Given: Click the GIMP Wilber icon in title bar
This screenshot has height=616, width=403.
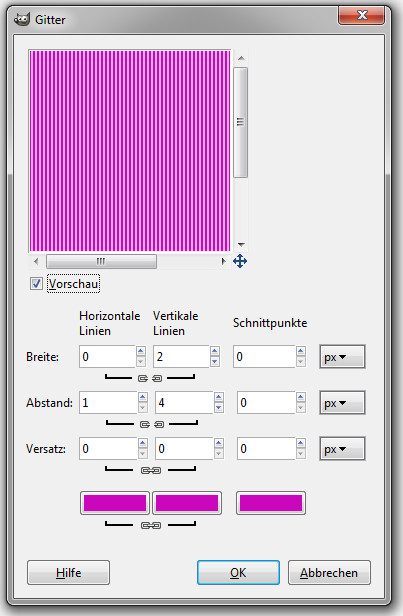Looking at the screenshot, I should coord(22,19).
